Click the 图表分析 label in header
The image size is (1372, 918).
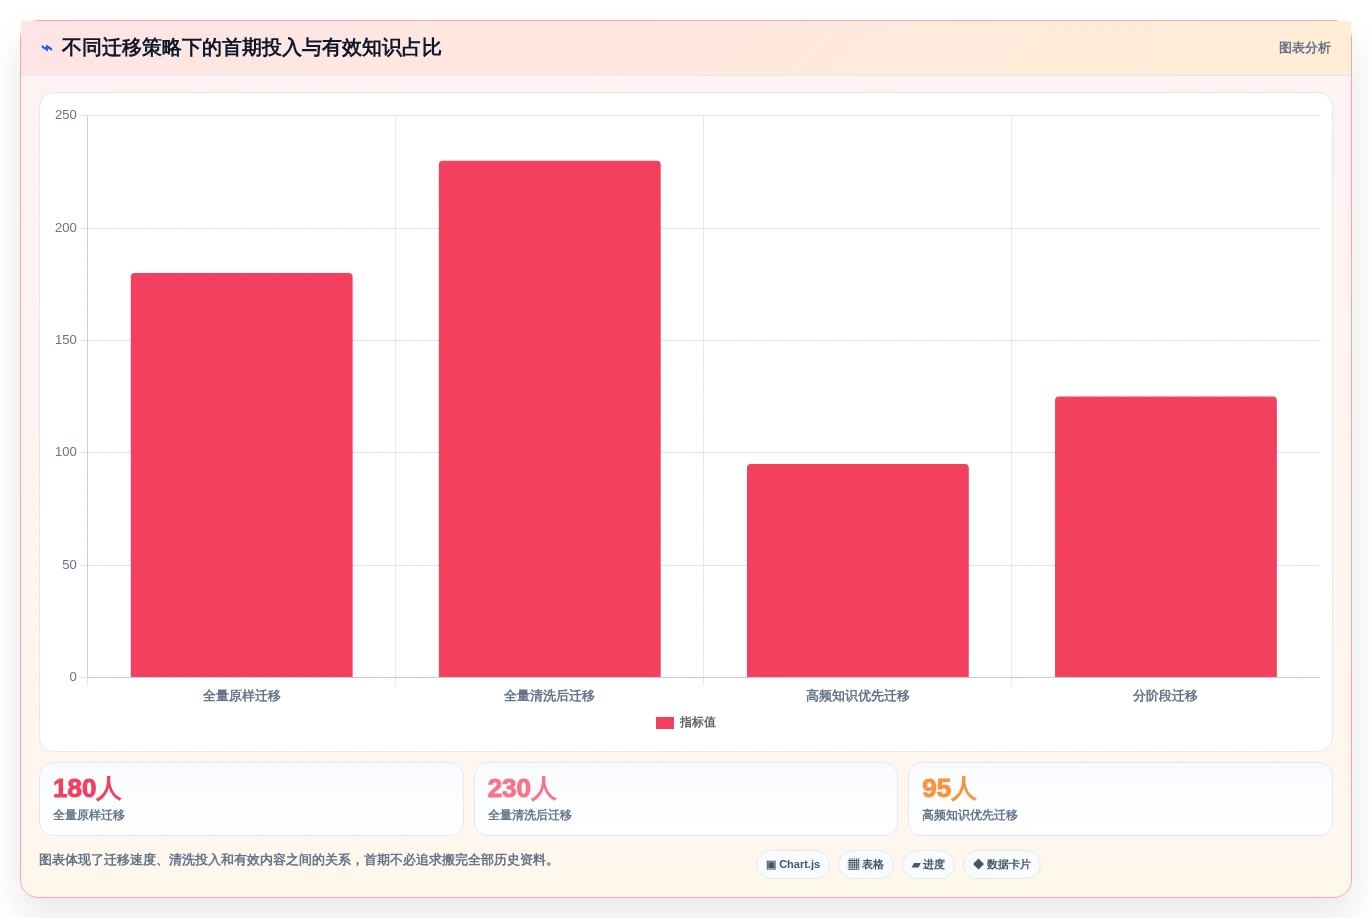1304,48
